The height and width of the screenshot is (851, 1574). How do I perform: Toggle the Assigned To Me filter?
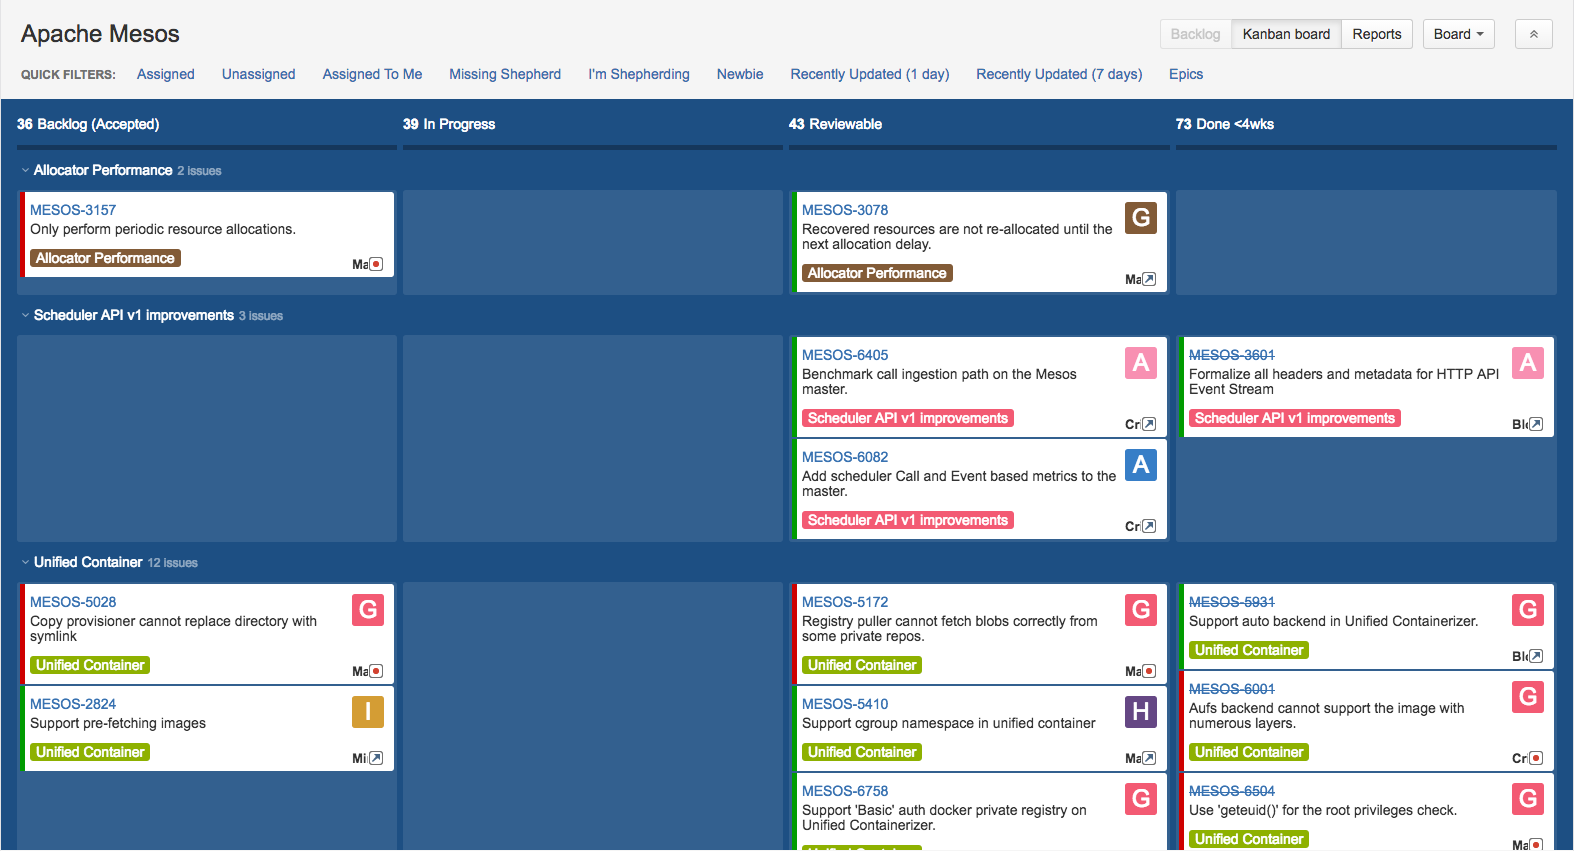pos(372,74)
